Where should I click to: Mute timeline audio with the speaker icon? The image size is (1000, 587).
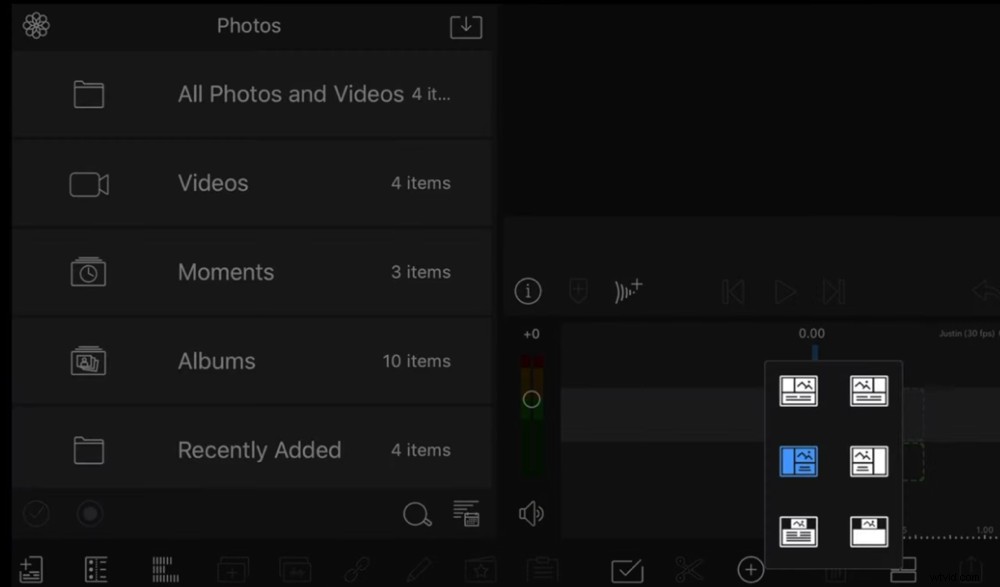[x=531, y=514]
